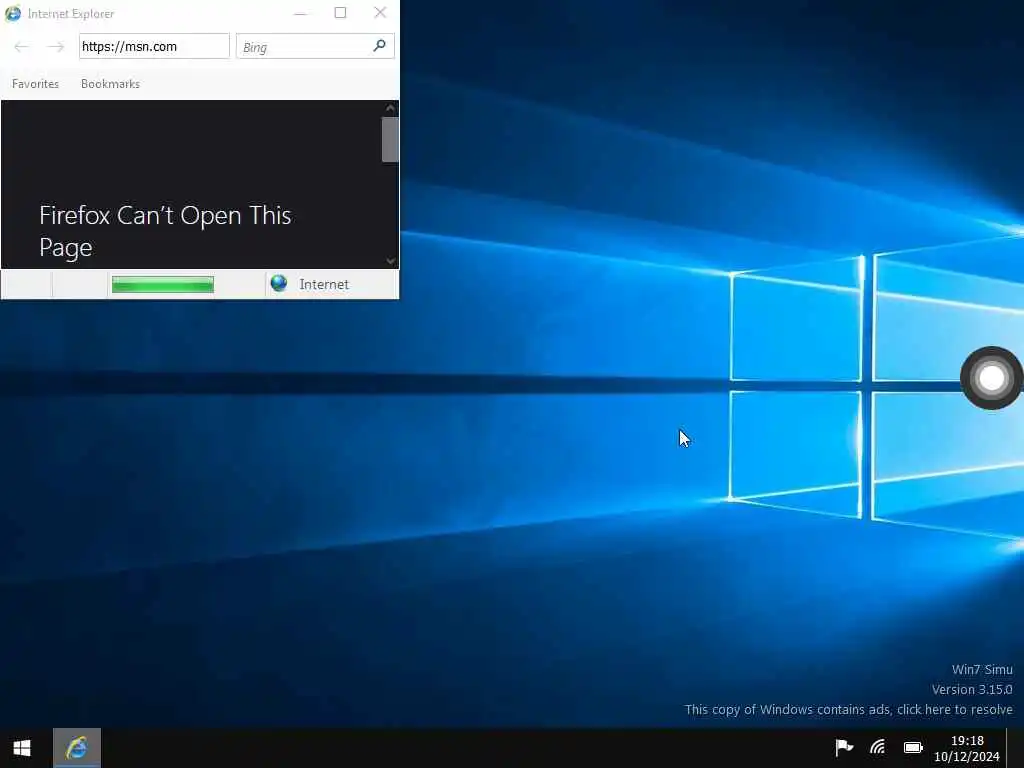Maximize the Internet Explorer window

point(340,13)
